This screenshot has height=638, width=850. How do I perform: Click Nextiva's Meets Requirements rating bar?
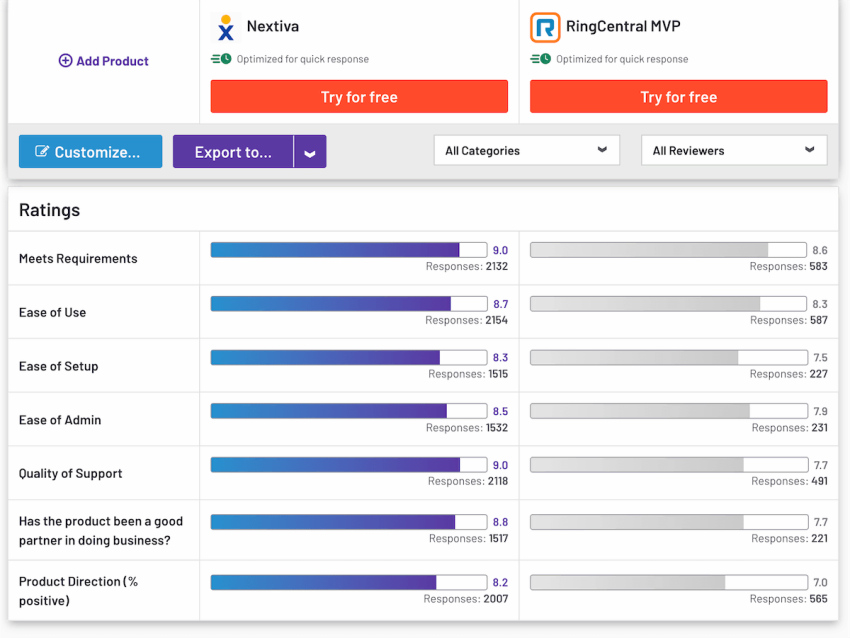point(349,250)
